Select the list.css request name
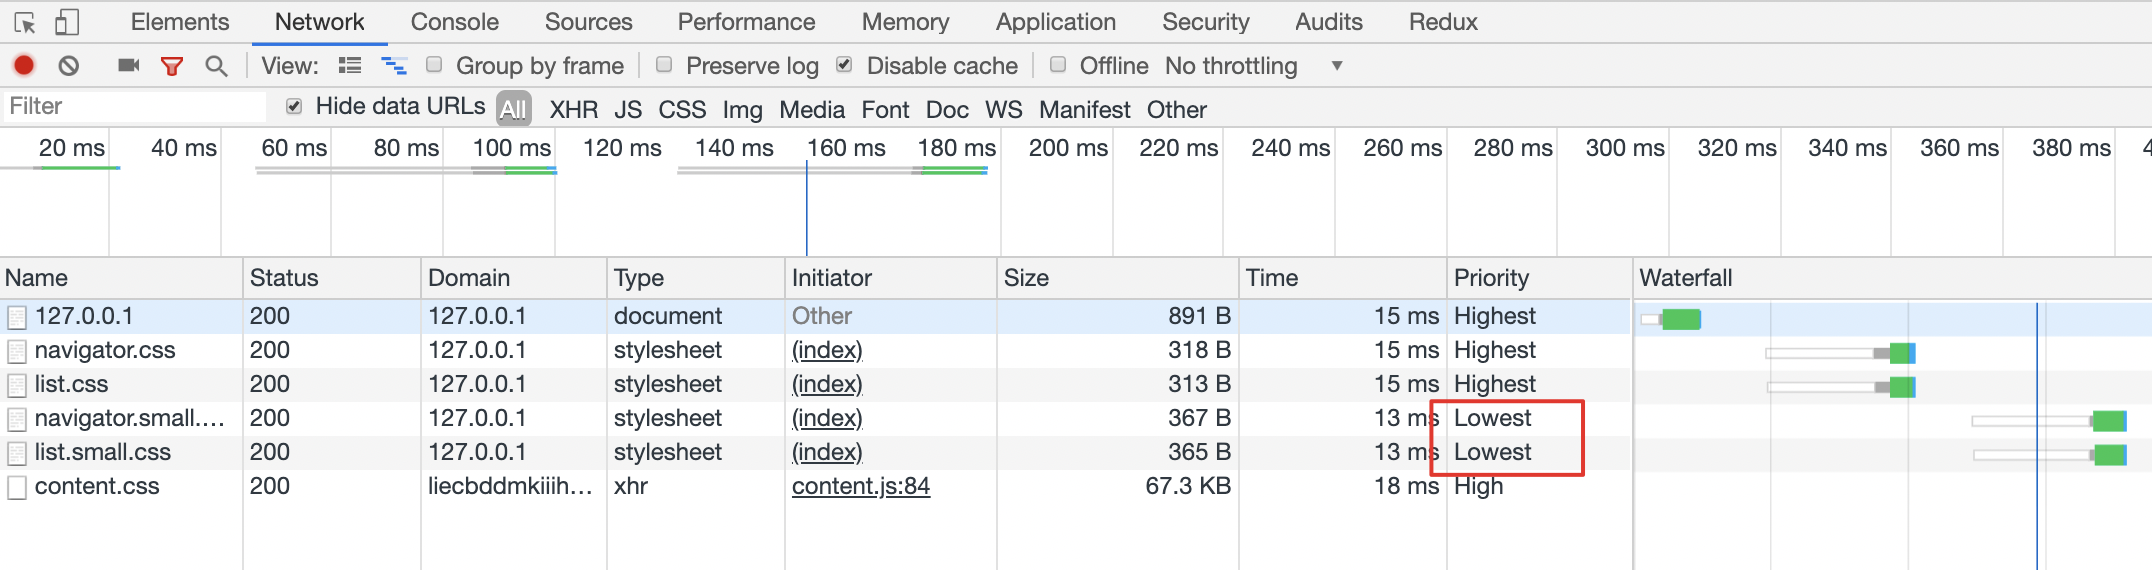This screenshot has width=2152, height=570. [x=71, y=385]
